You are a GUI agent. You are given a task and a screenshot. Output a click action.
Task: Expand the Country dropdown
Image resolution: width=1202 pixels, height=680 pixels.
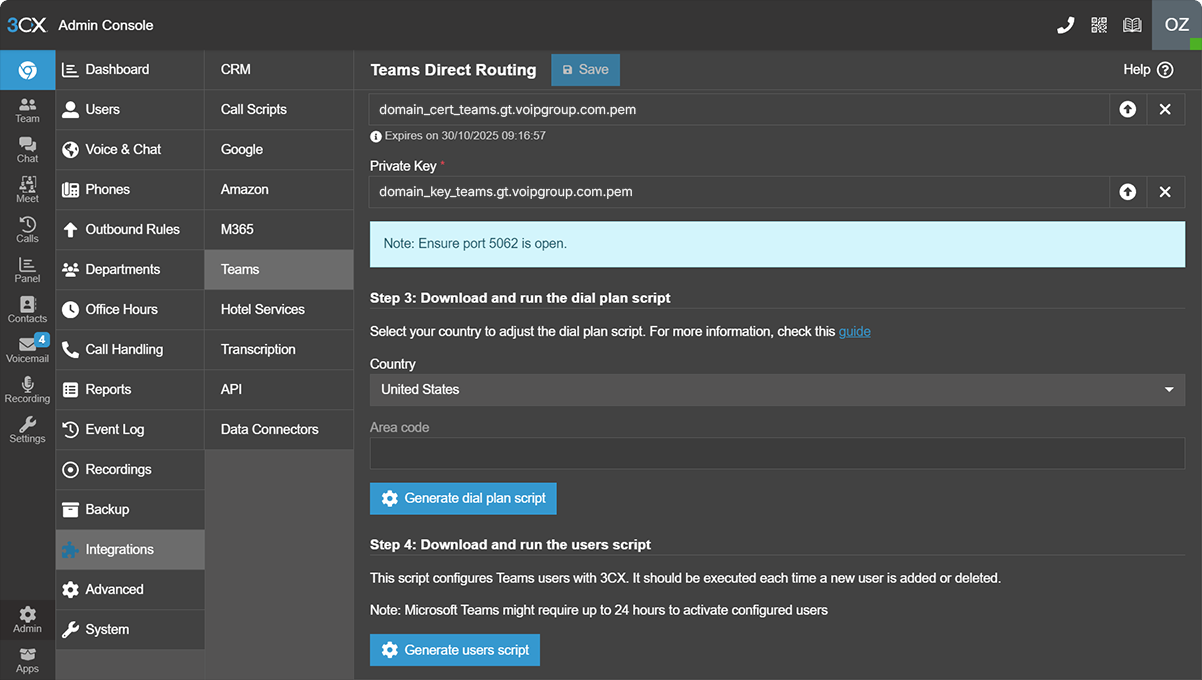coord(777,390)
